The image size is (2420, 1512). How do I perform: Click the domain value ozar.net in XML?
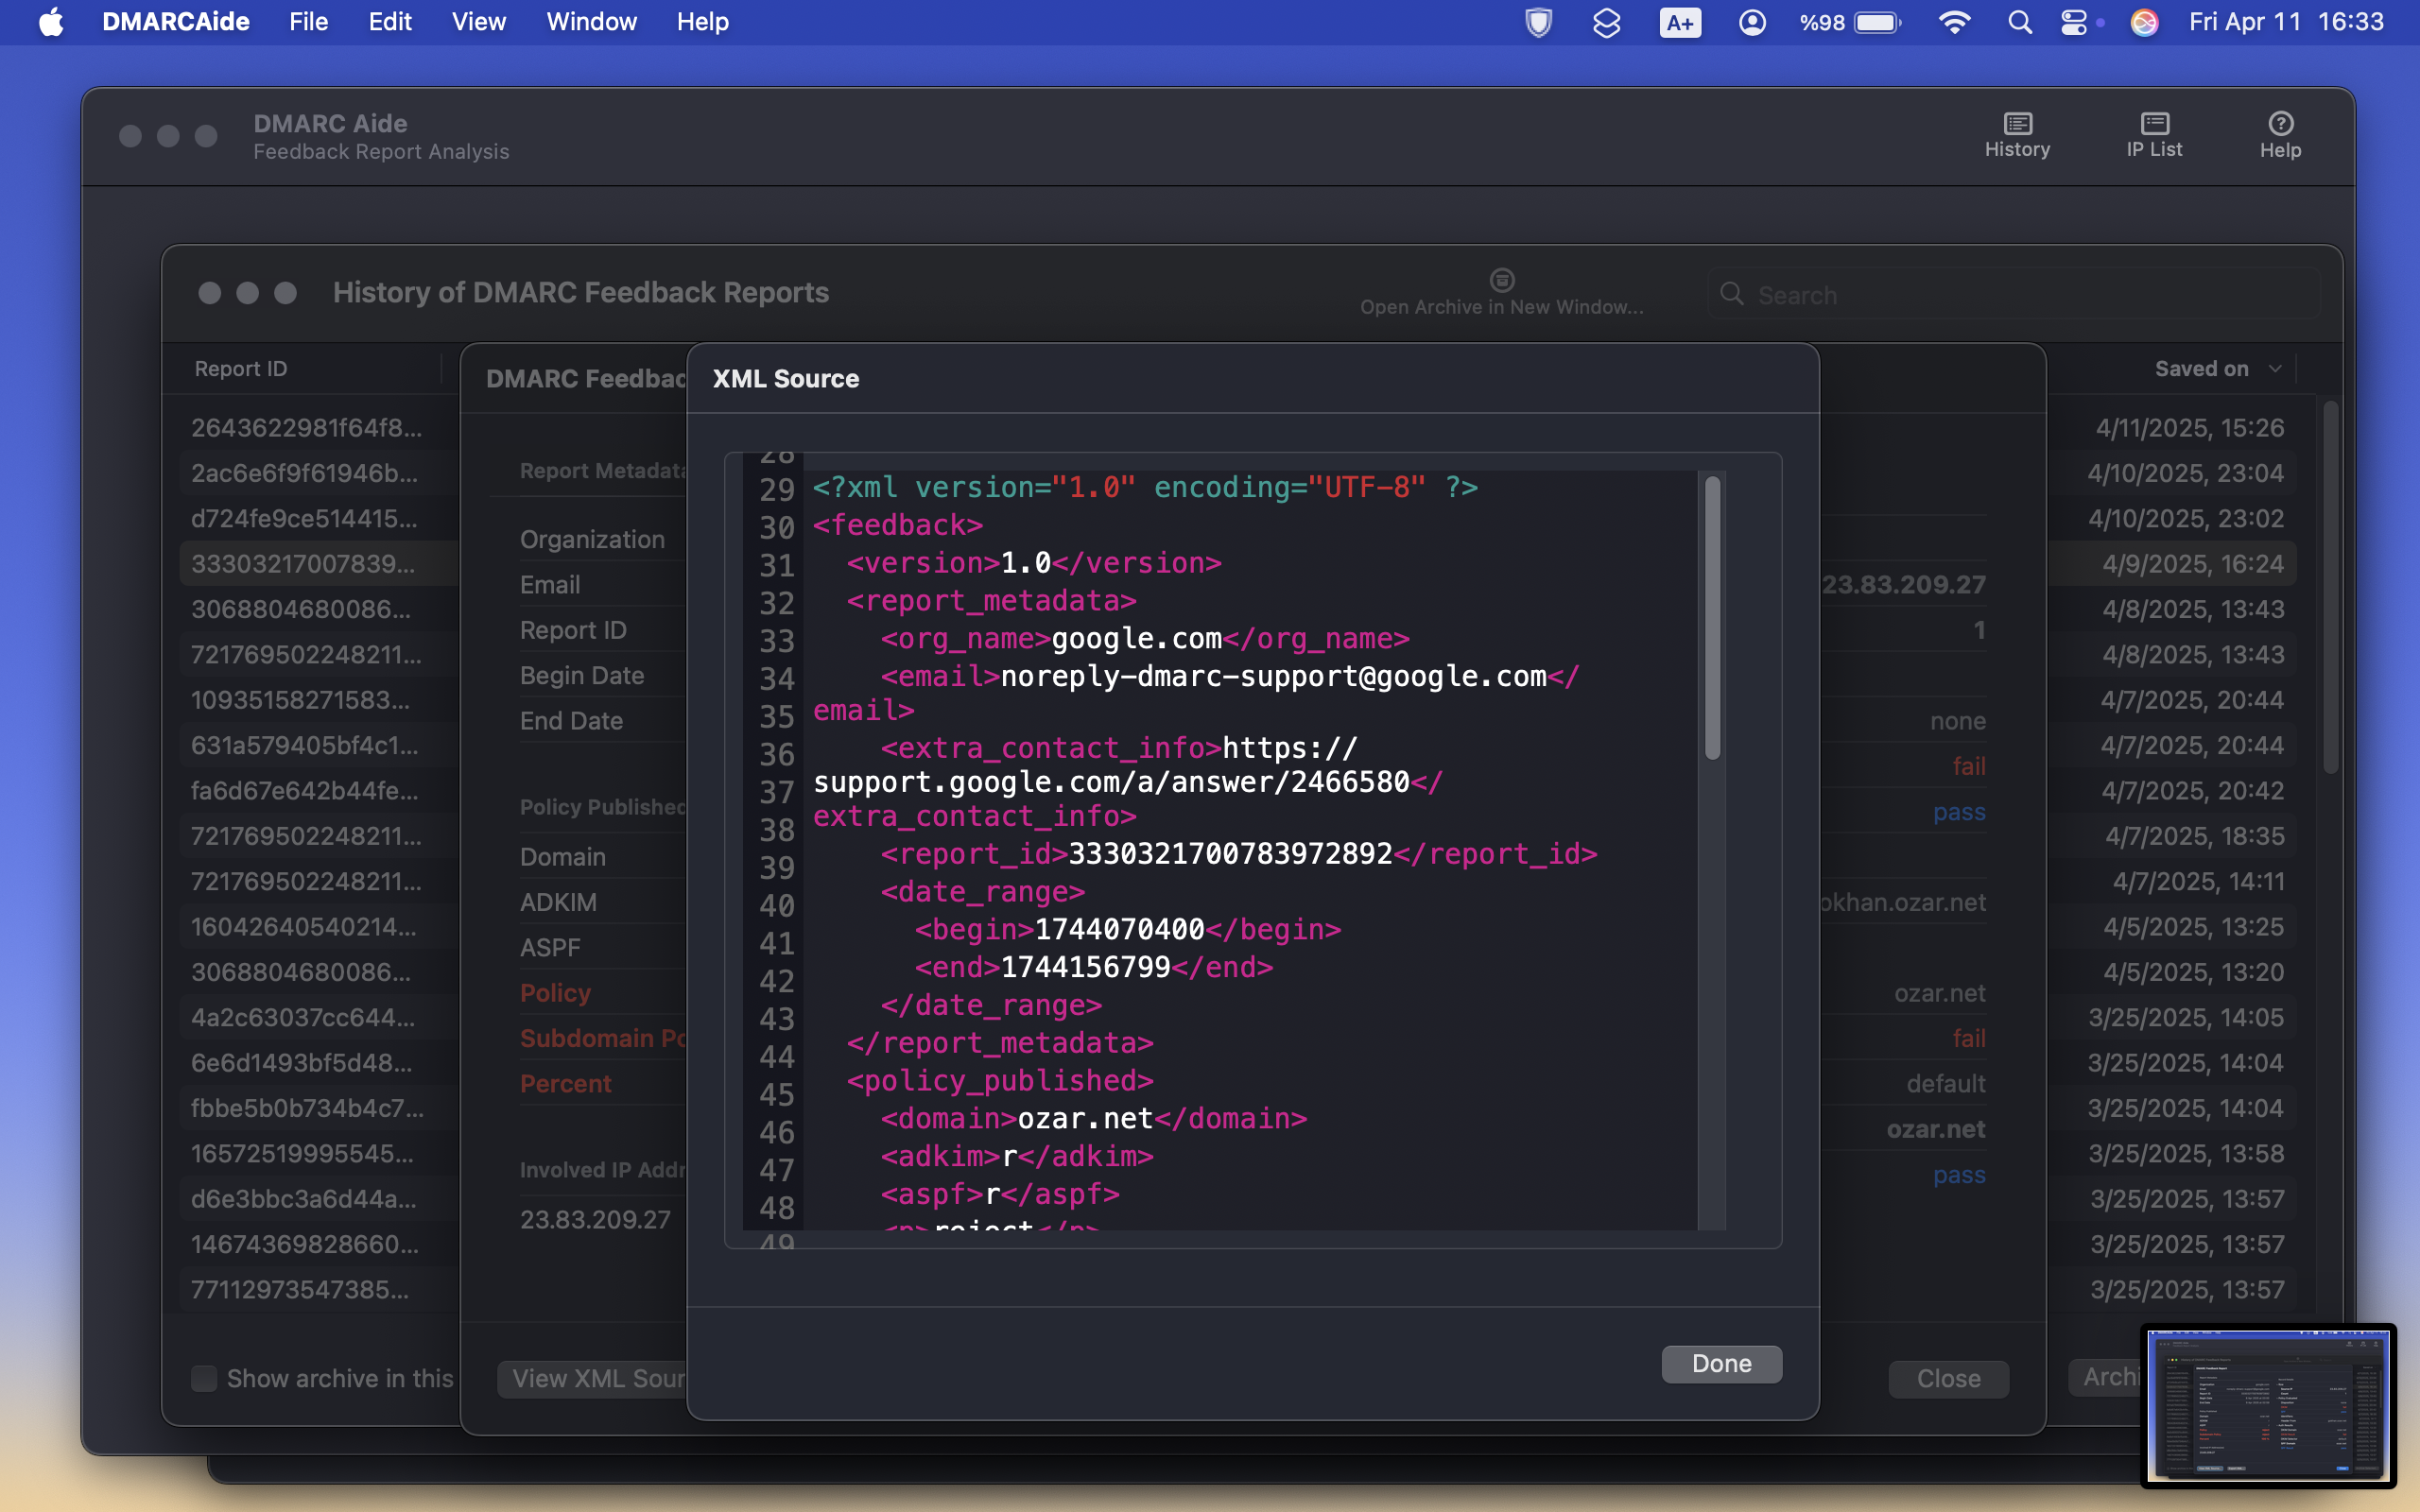point(1085,1118)
